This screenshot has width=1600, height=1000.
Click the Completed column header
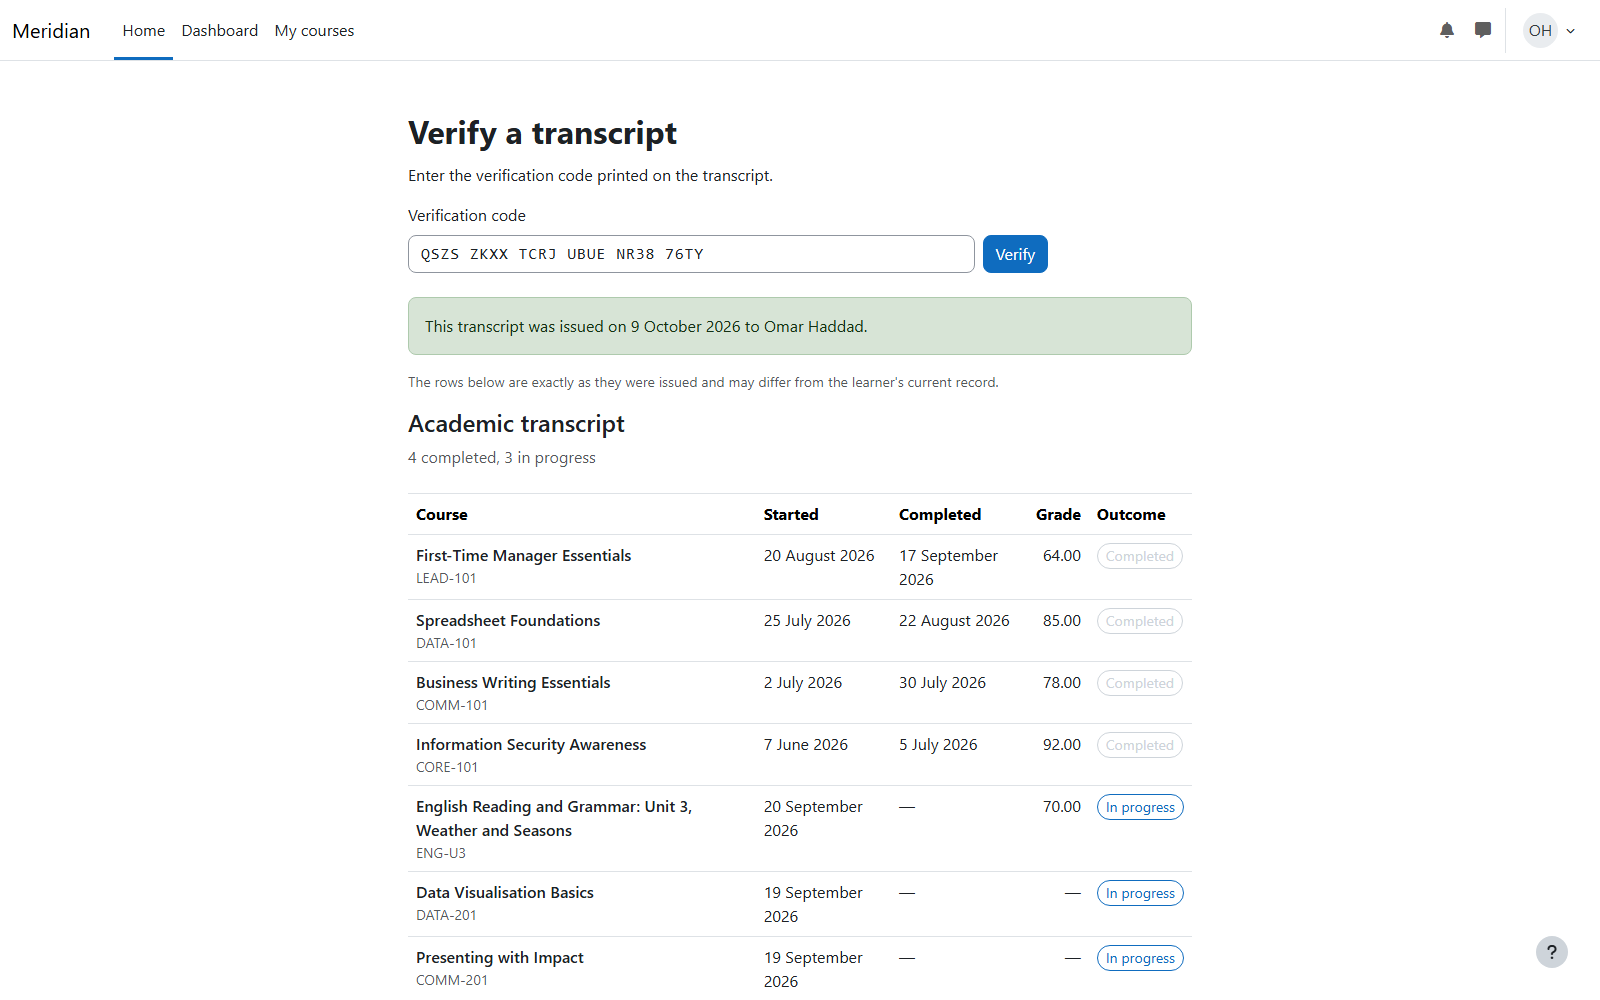tap(940, 515)
